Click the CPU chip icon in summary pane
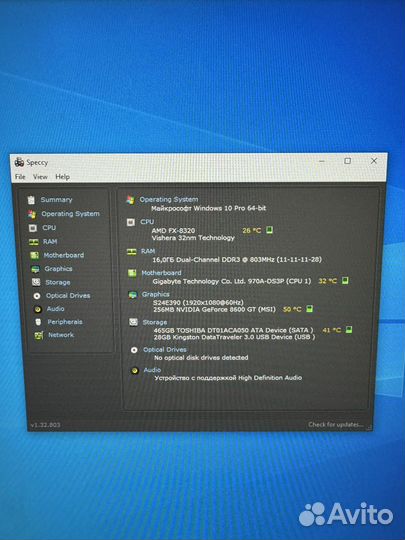The width and height of the screenshot is (405, 540). 131,222
